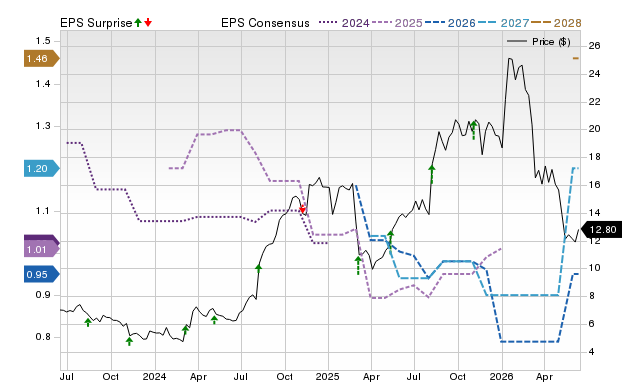Click the 26 right price axis label
Screen dimensions: 640x382
point(594,46)
